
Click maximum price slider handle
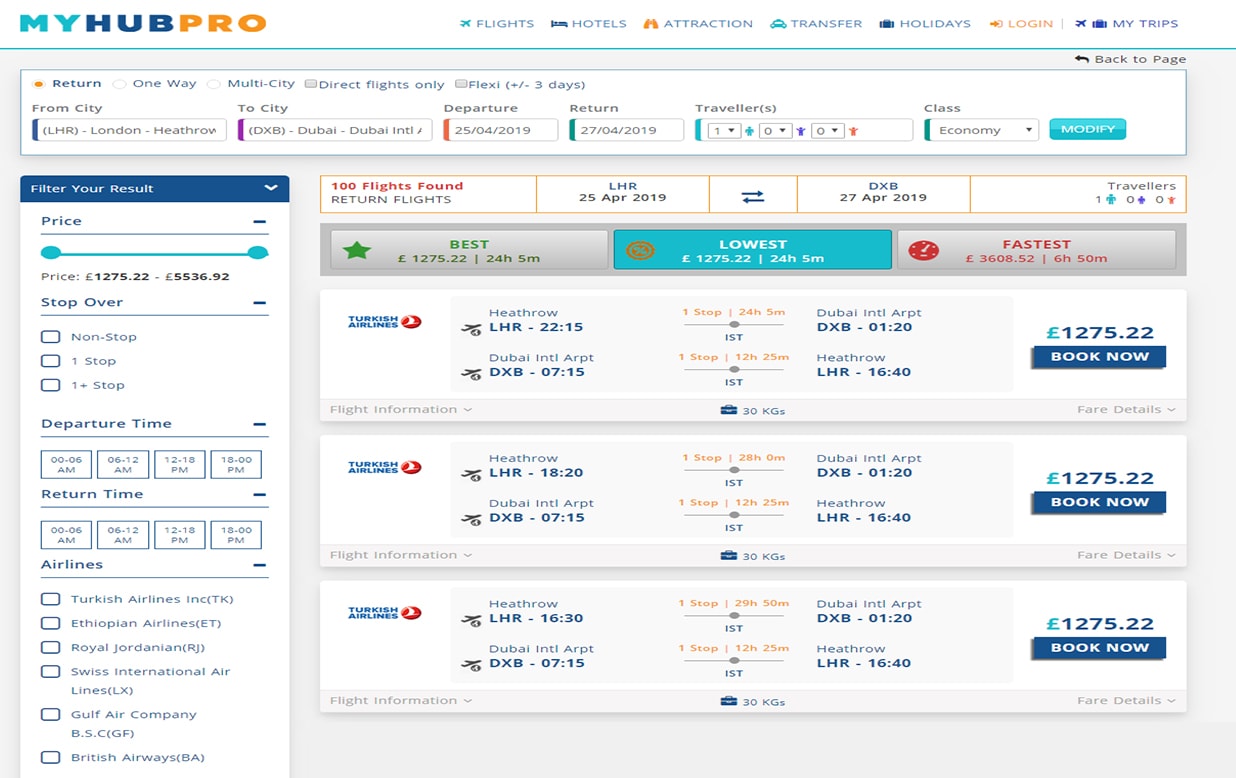tap(258, 253)
